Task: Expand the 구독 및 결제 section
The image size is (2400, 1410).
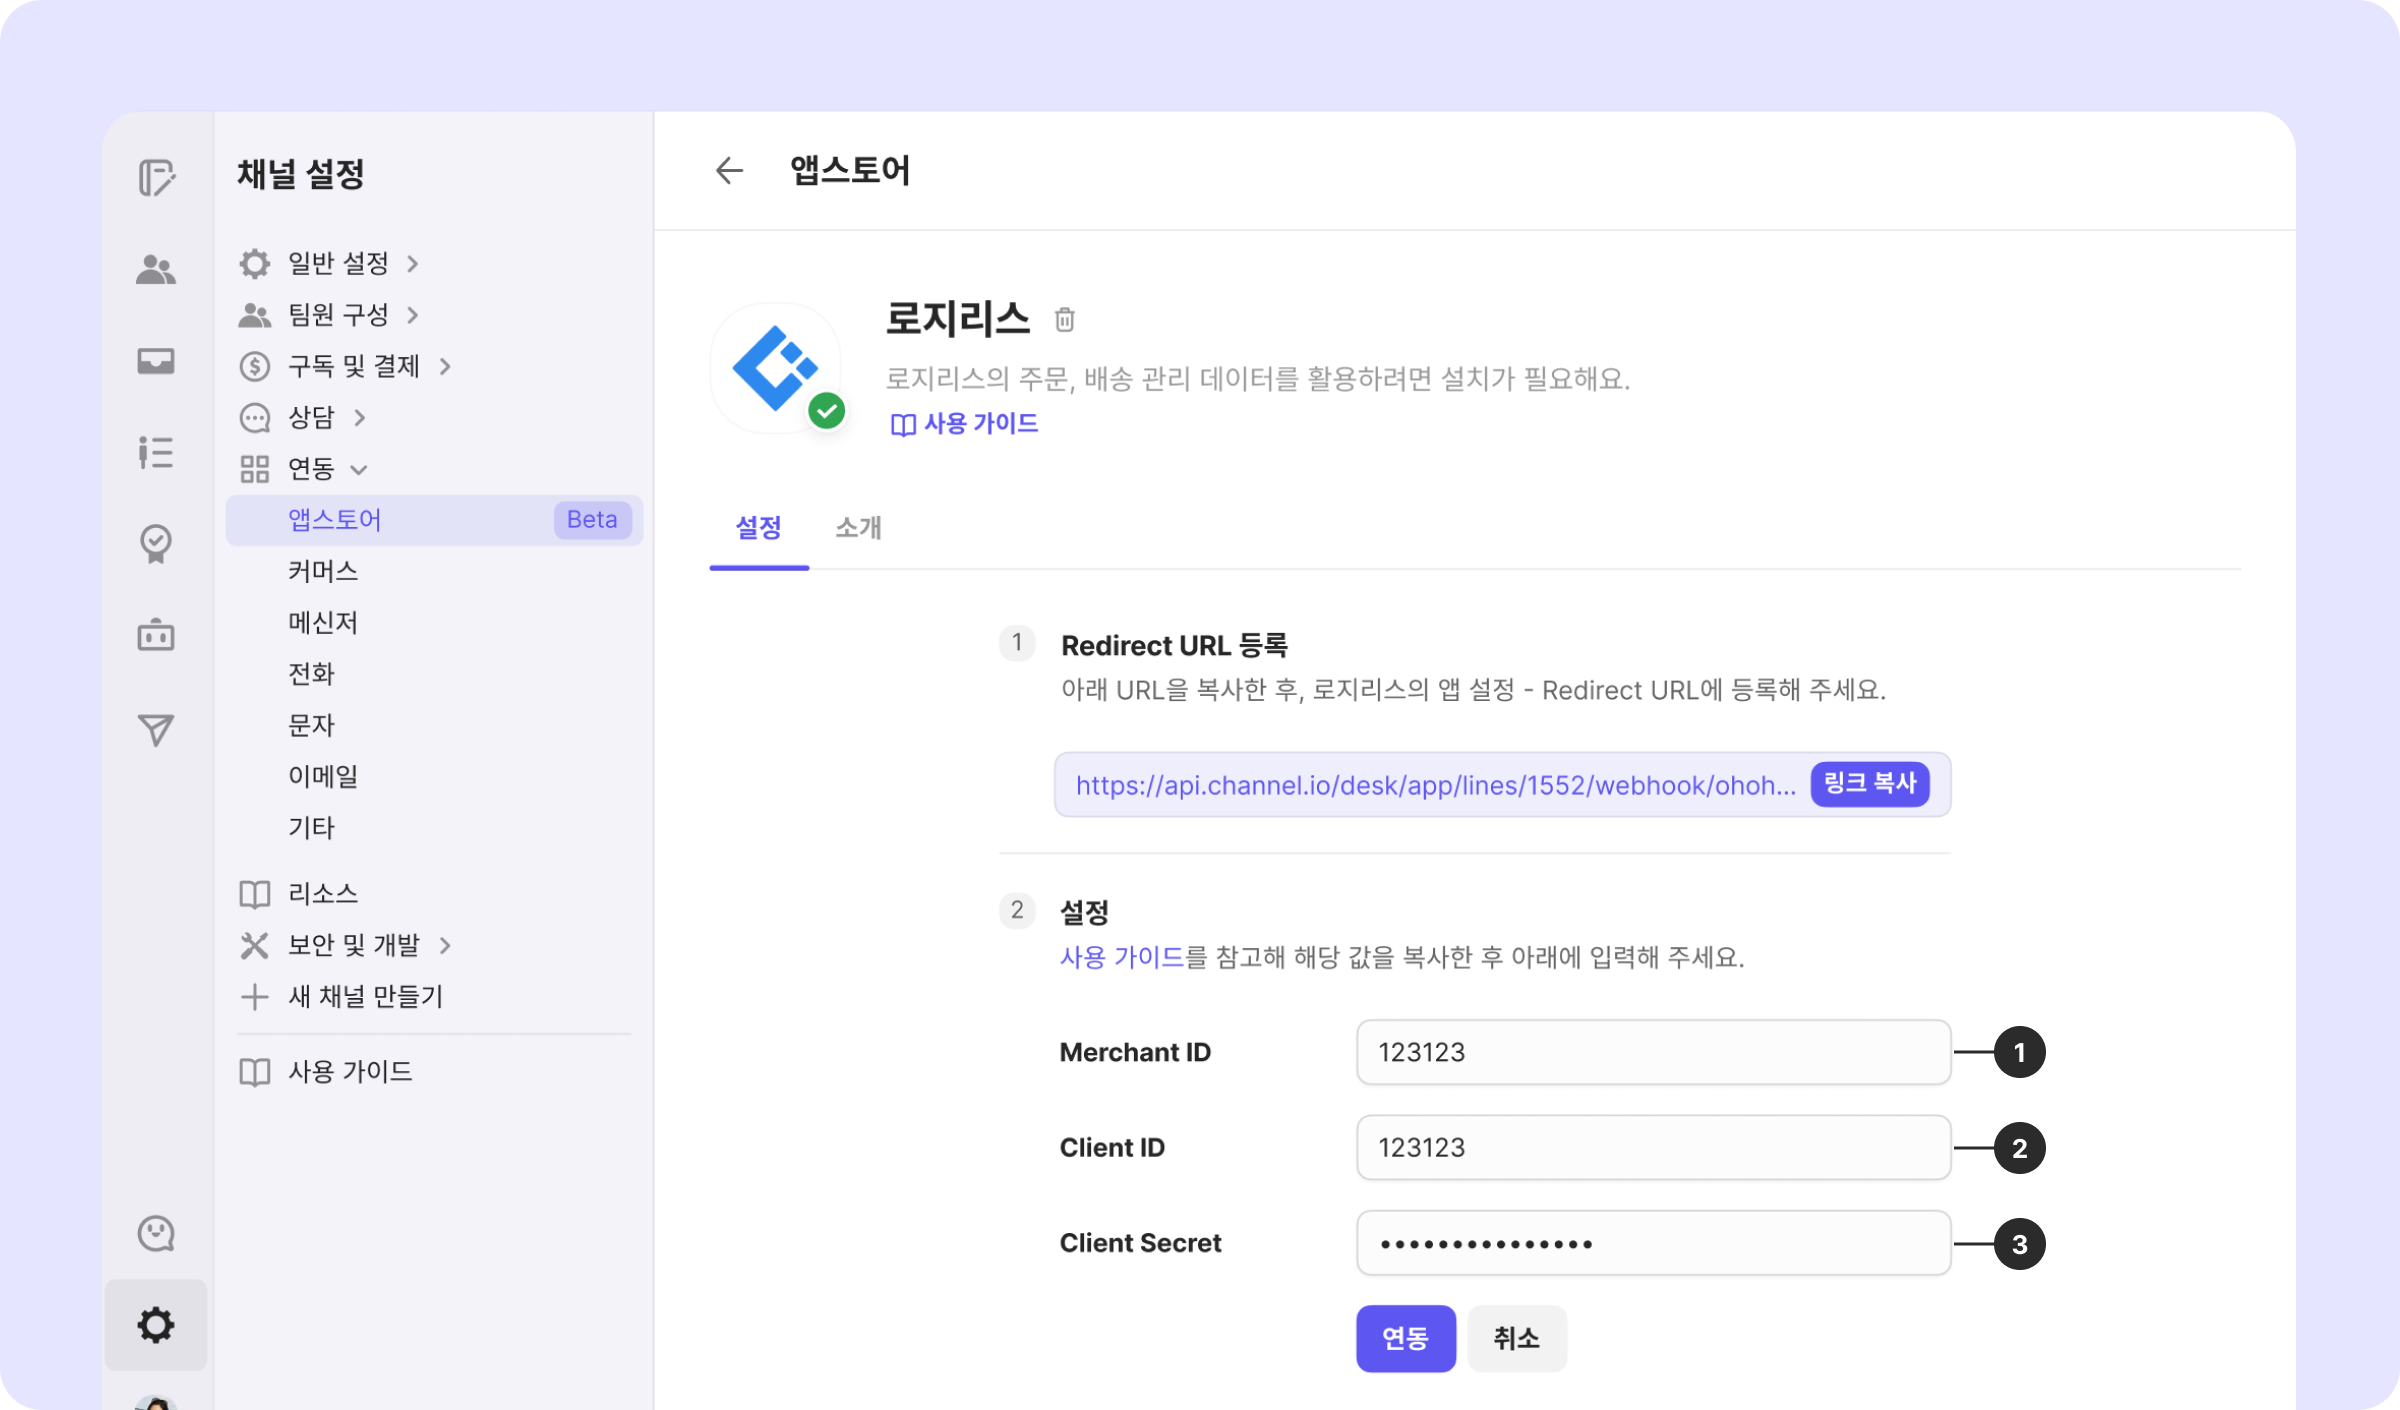Action: 353,366
